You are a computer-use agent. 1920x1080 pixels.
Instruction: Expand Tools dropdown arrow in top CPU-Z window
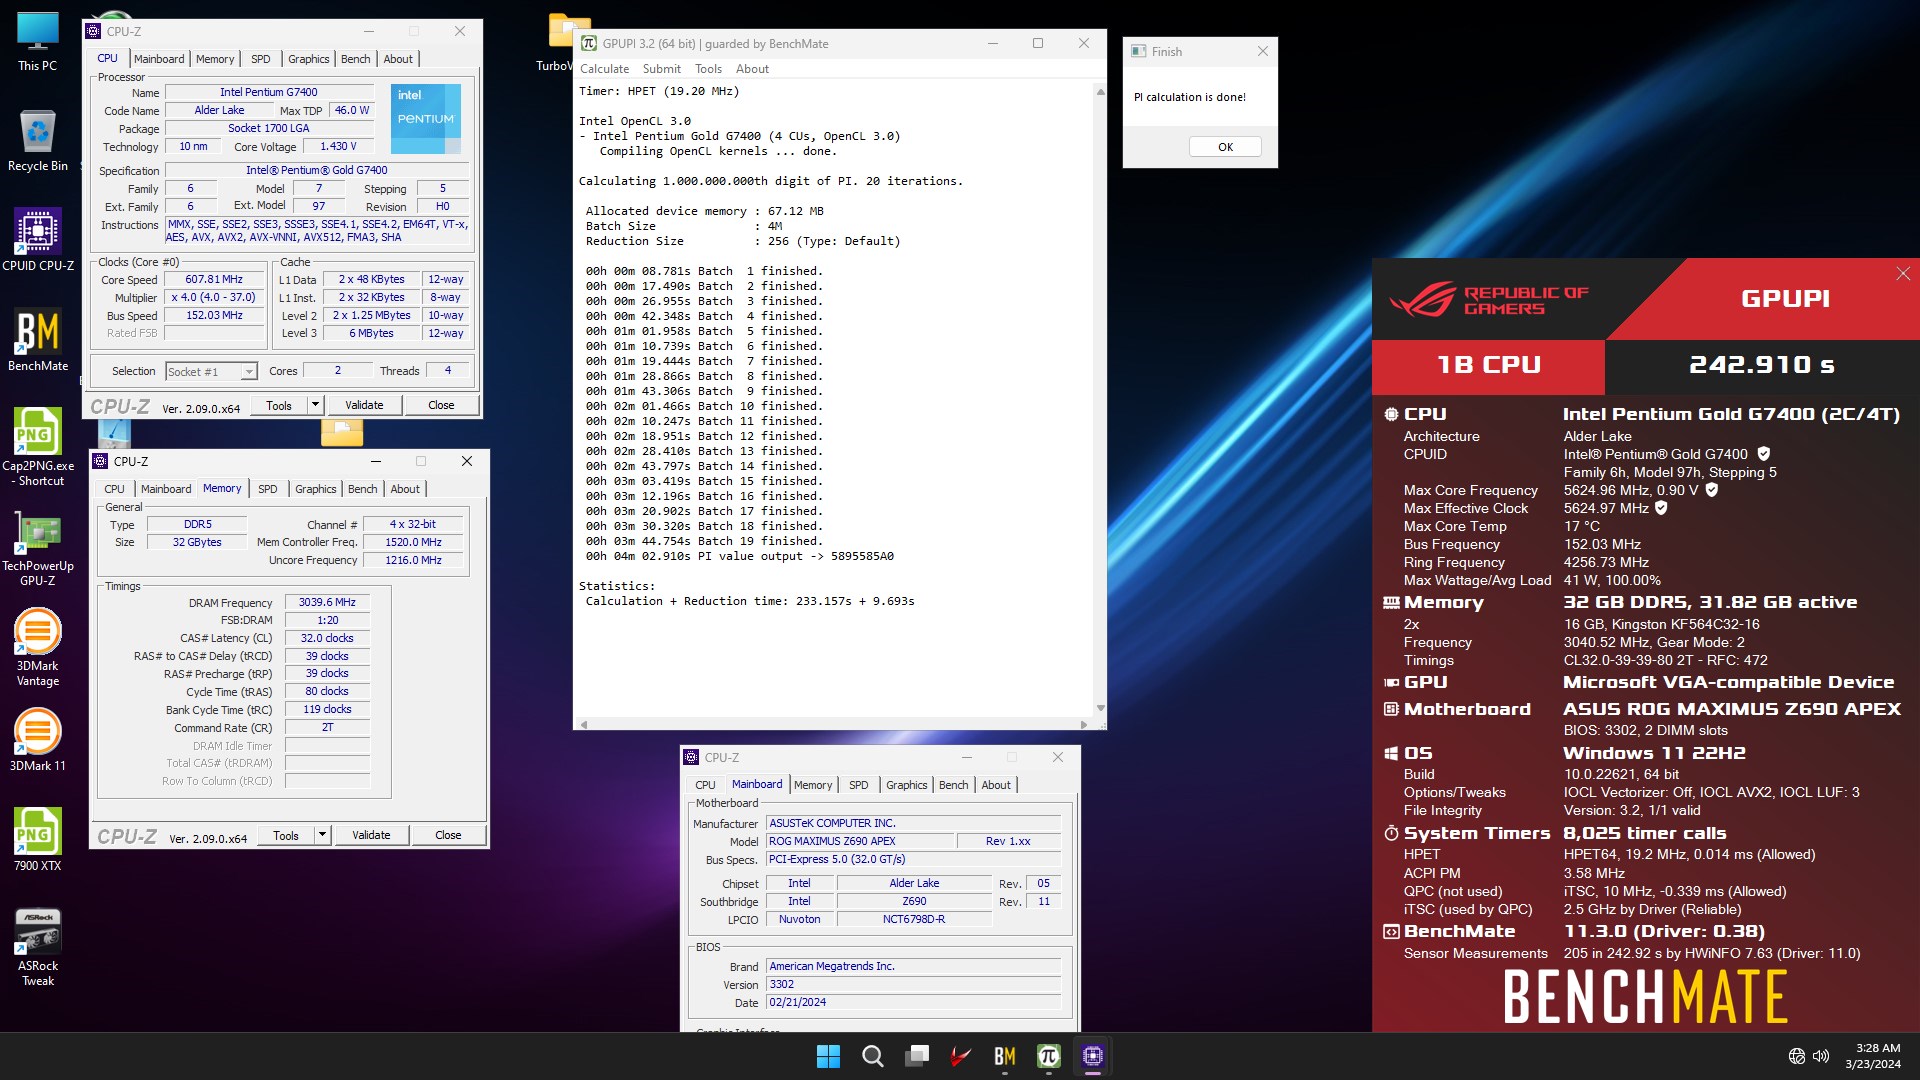315,405
